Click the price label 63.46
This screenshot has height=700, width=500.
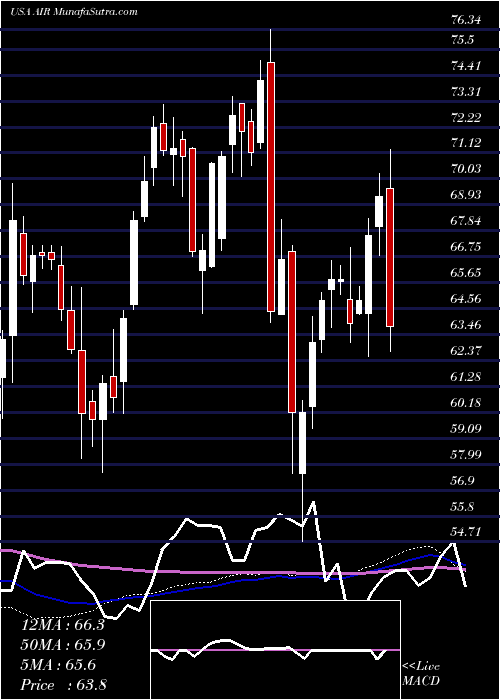click(468, 324)
